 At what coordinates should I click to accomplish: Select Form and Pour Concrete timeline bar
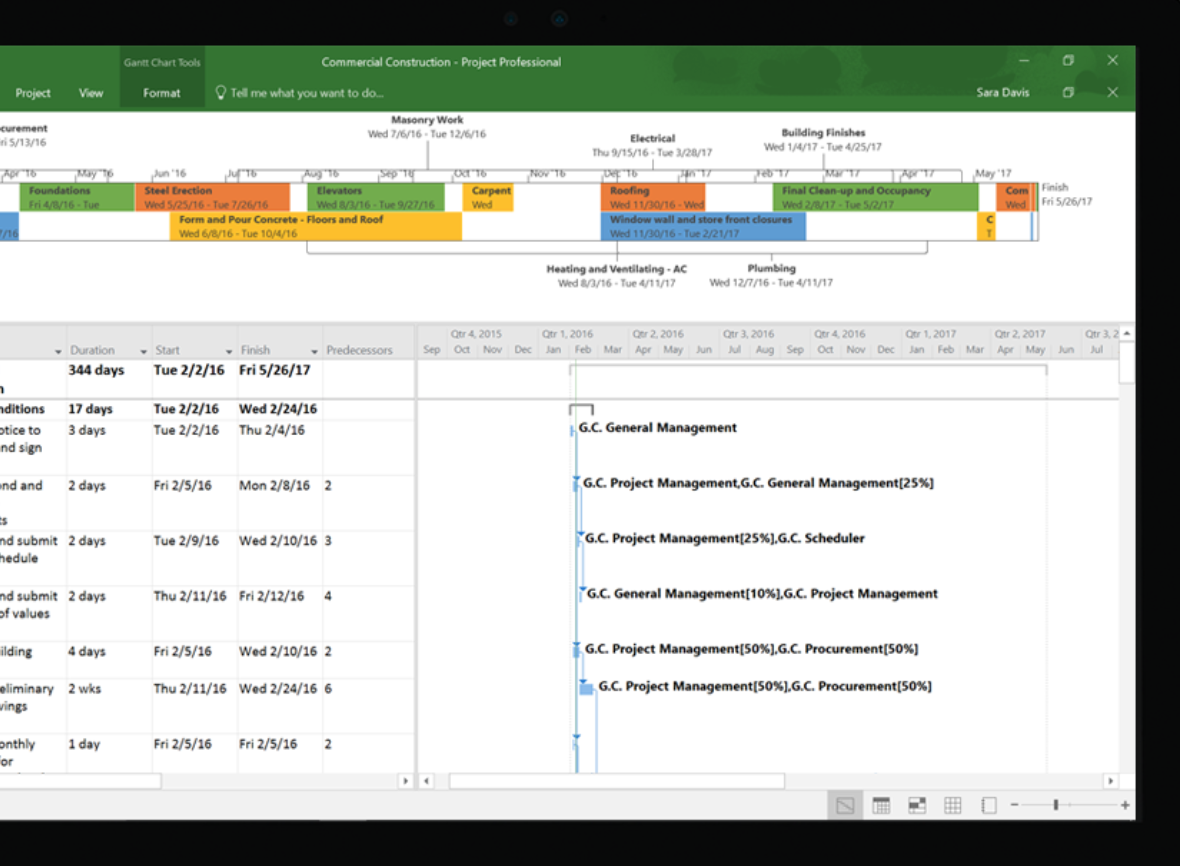[316, 226]
